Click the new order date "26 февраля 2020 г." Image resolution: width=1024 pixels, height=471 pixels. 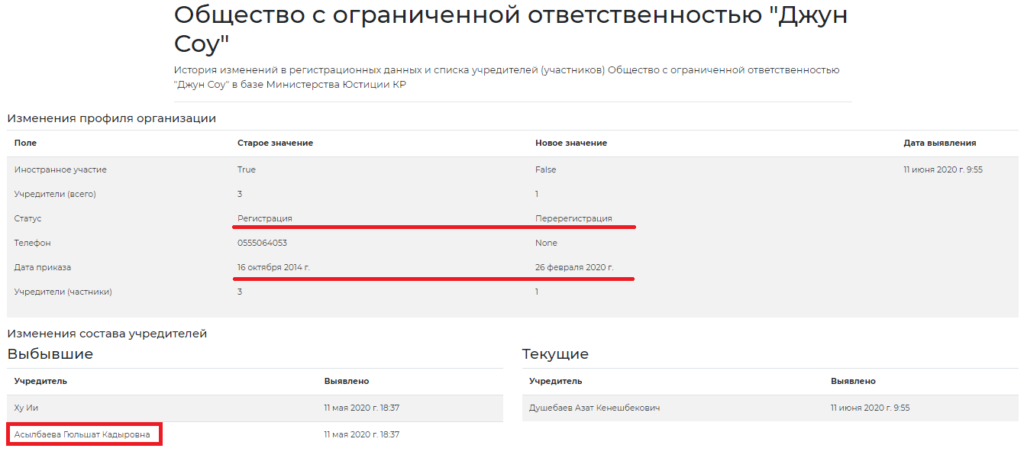pos(574,267)
